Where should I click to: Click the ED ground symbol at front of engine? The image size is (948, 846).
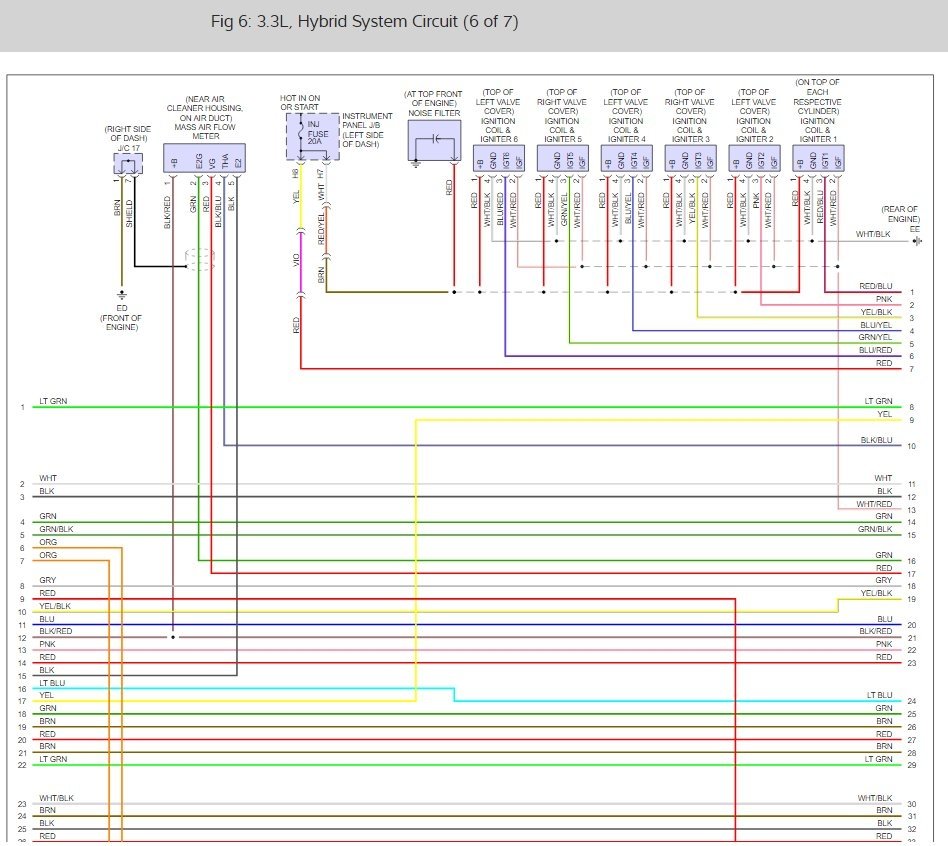(122, 295)
